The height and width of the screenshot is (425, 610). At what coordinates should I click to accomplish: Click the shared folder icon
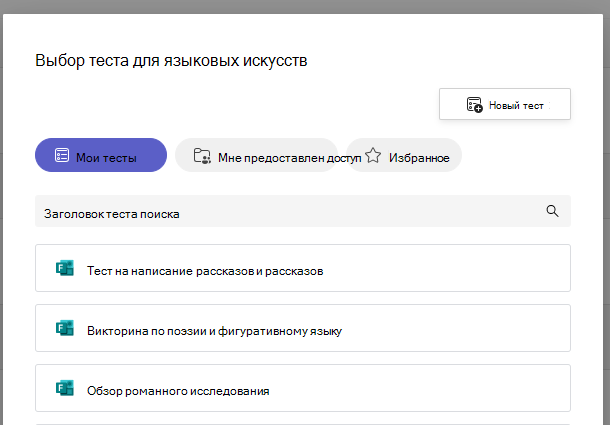click(202, 156)
